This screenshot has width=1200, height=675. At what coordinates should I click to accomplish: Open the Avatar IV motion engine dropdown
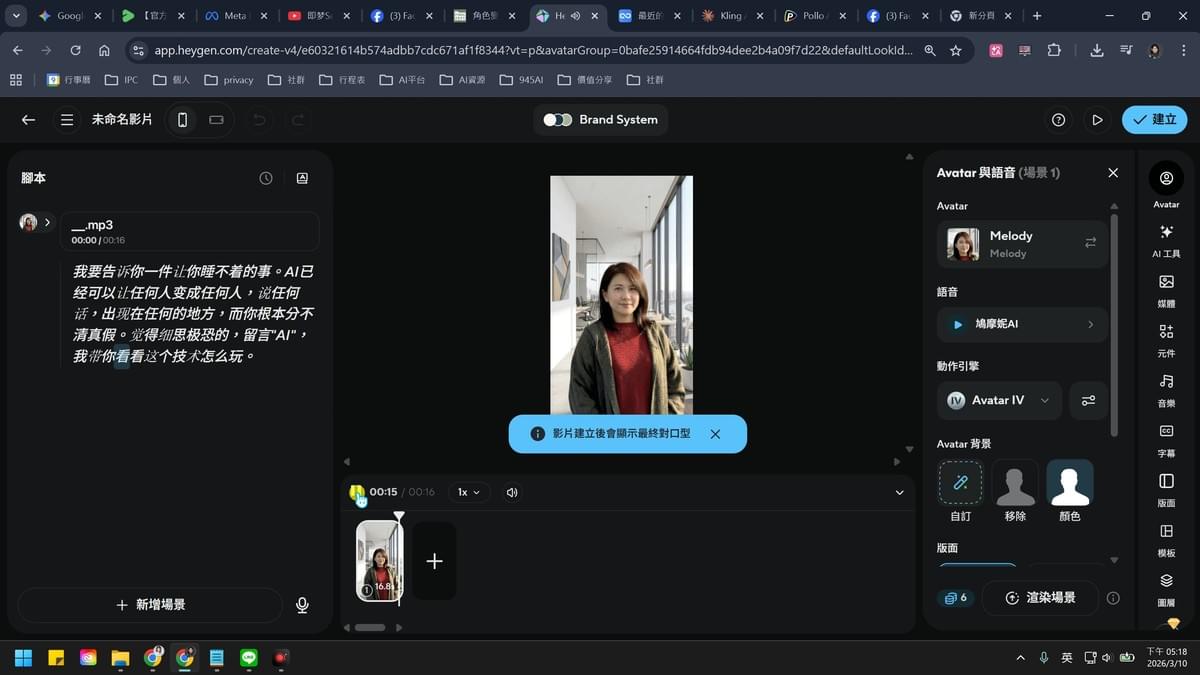point(999,400)
